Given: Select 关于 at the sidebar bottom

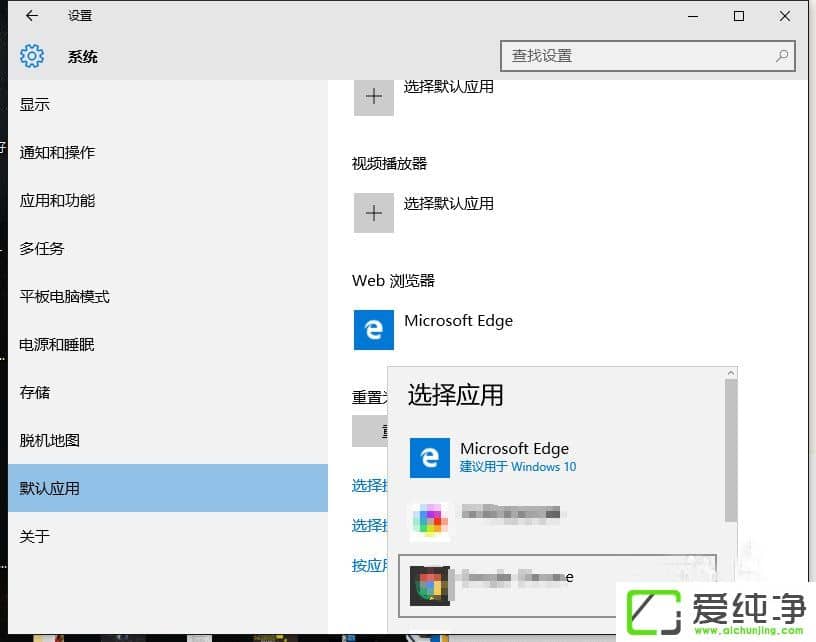Looking at the screenshot, I should (36, 537).
